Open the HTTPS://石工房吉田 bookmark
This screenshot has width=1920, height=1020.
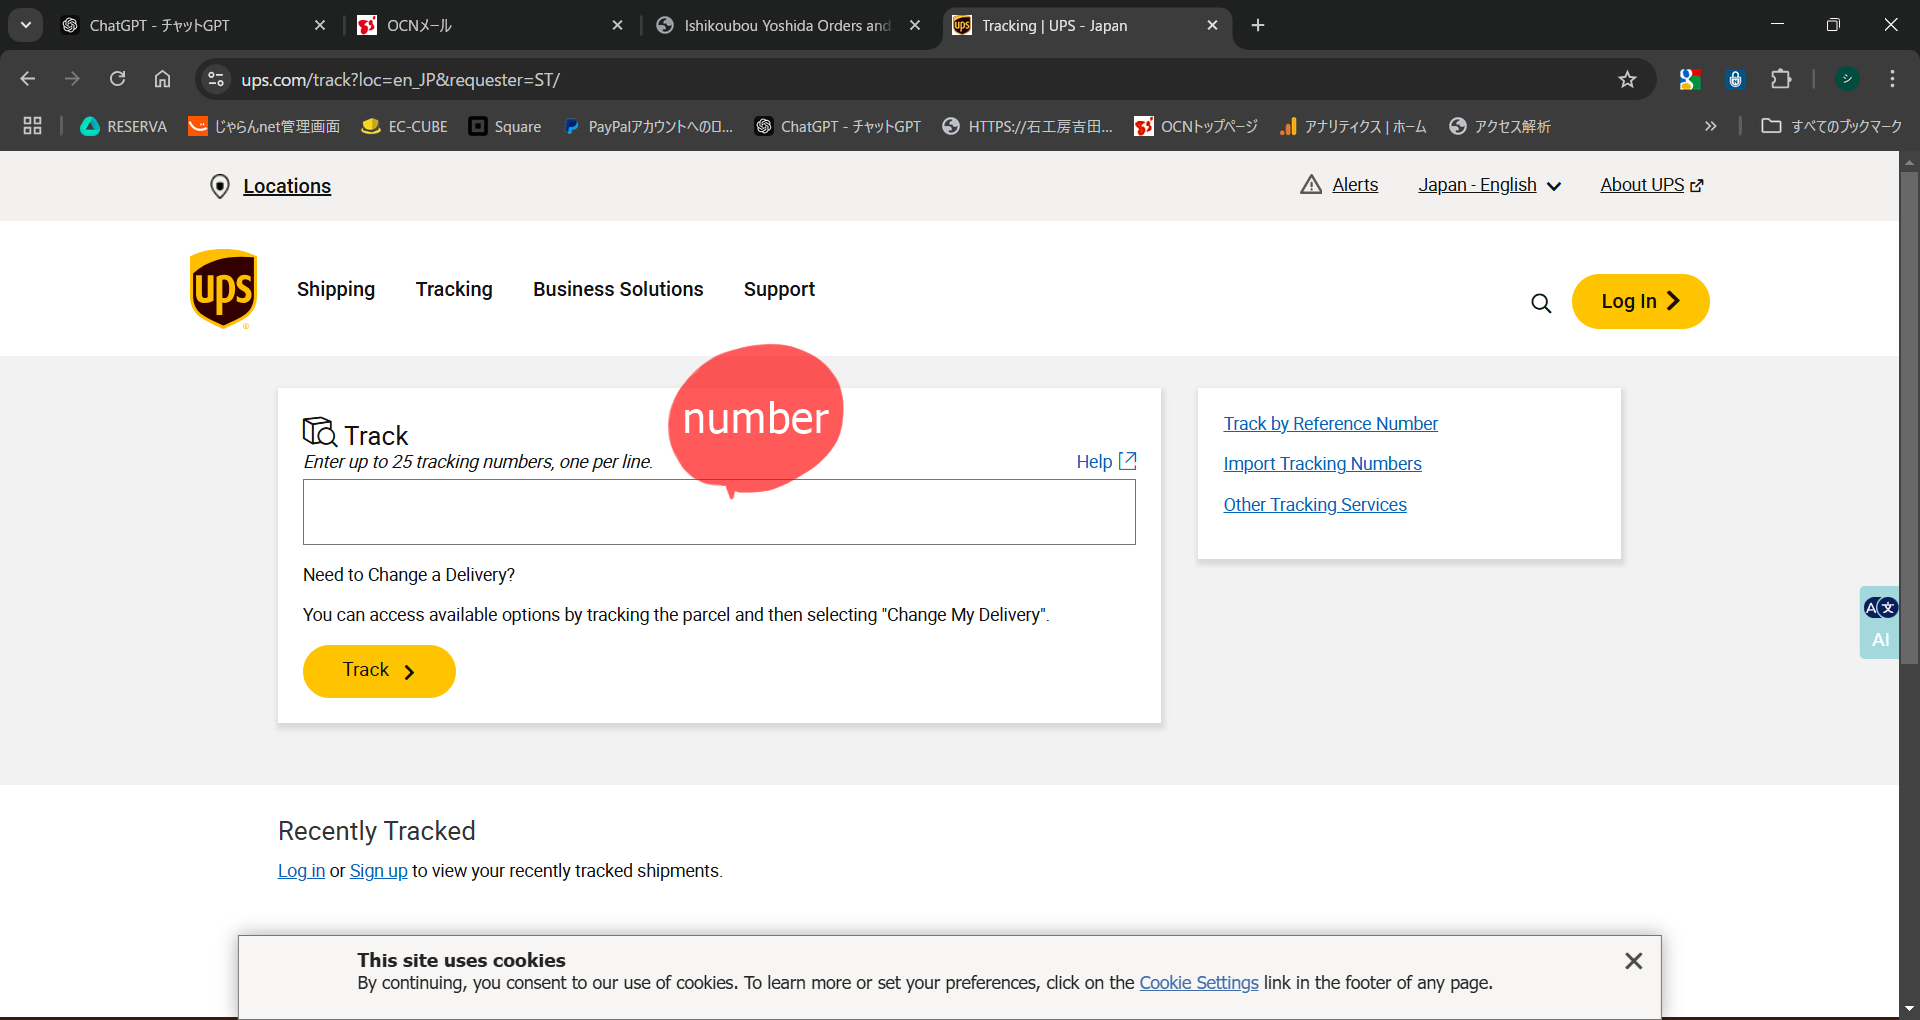point(1028,126)
